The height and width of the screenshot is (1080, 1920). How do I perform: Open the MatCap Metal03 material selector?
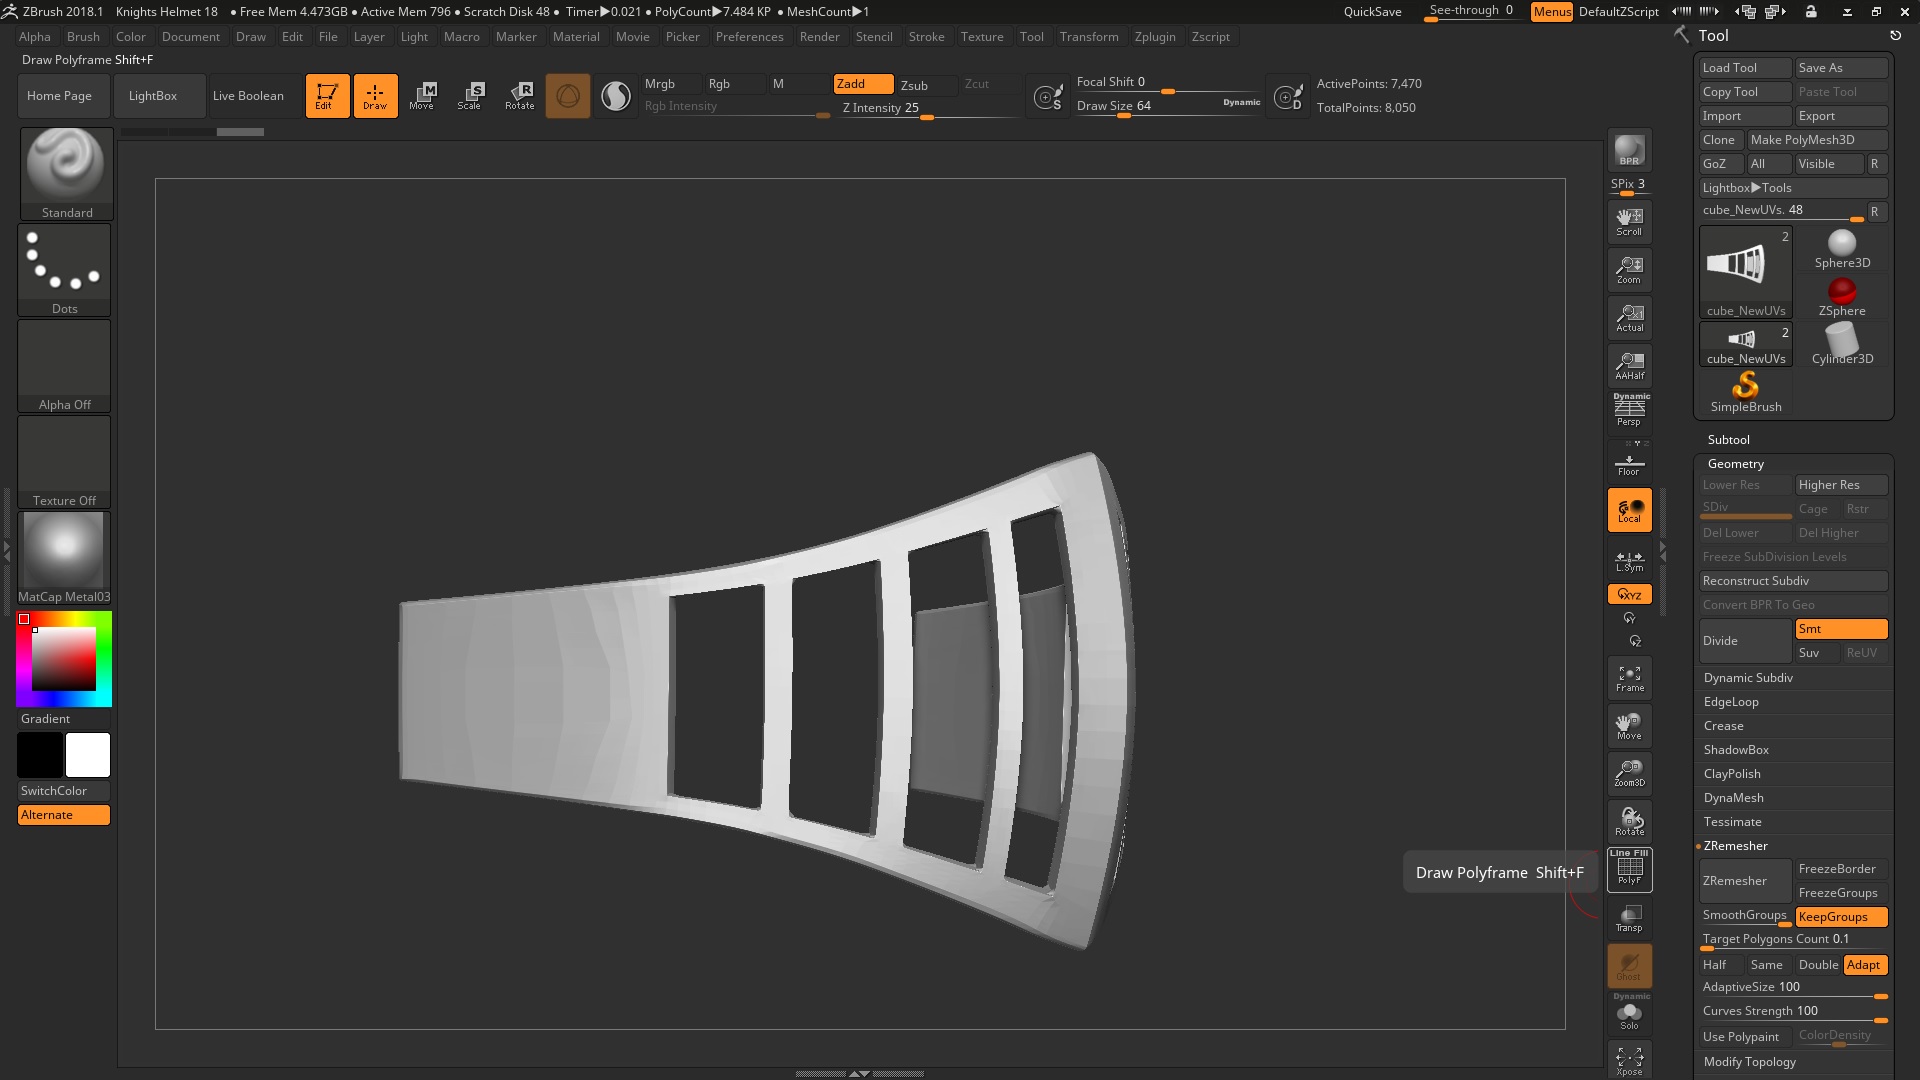(64, 558)
